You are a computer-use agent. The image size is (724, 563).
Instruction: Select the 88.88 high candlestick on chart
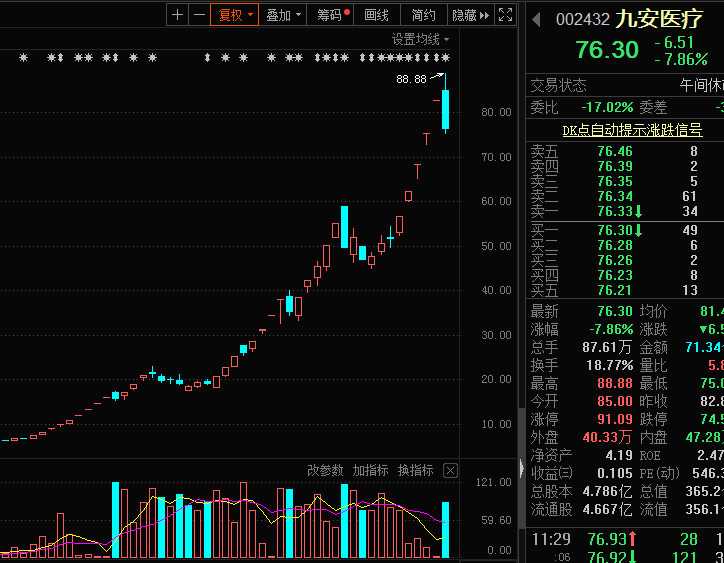446,109
